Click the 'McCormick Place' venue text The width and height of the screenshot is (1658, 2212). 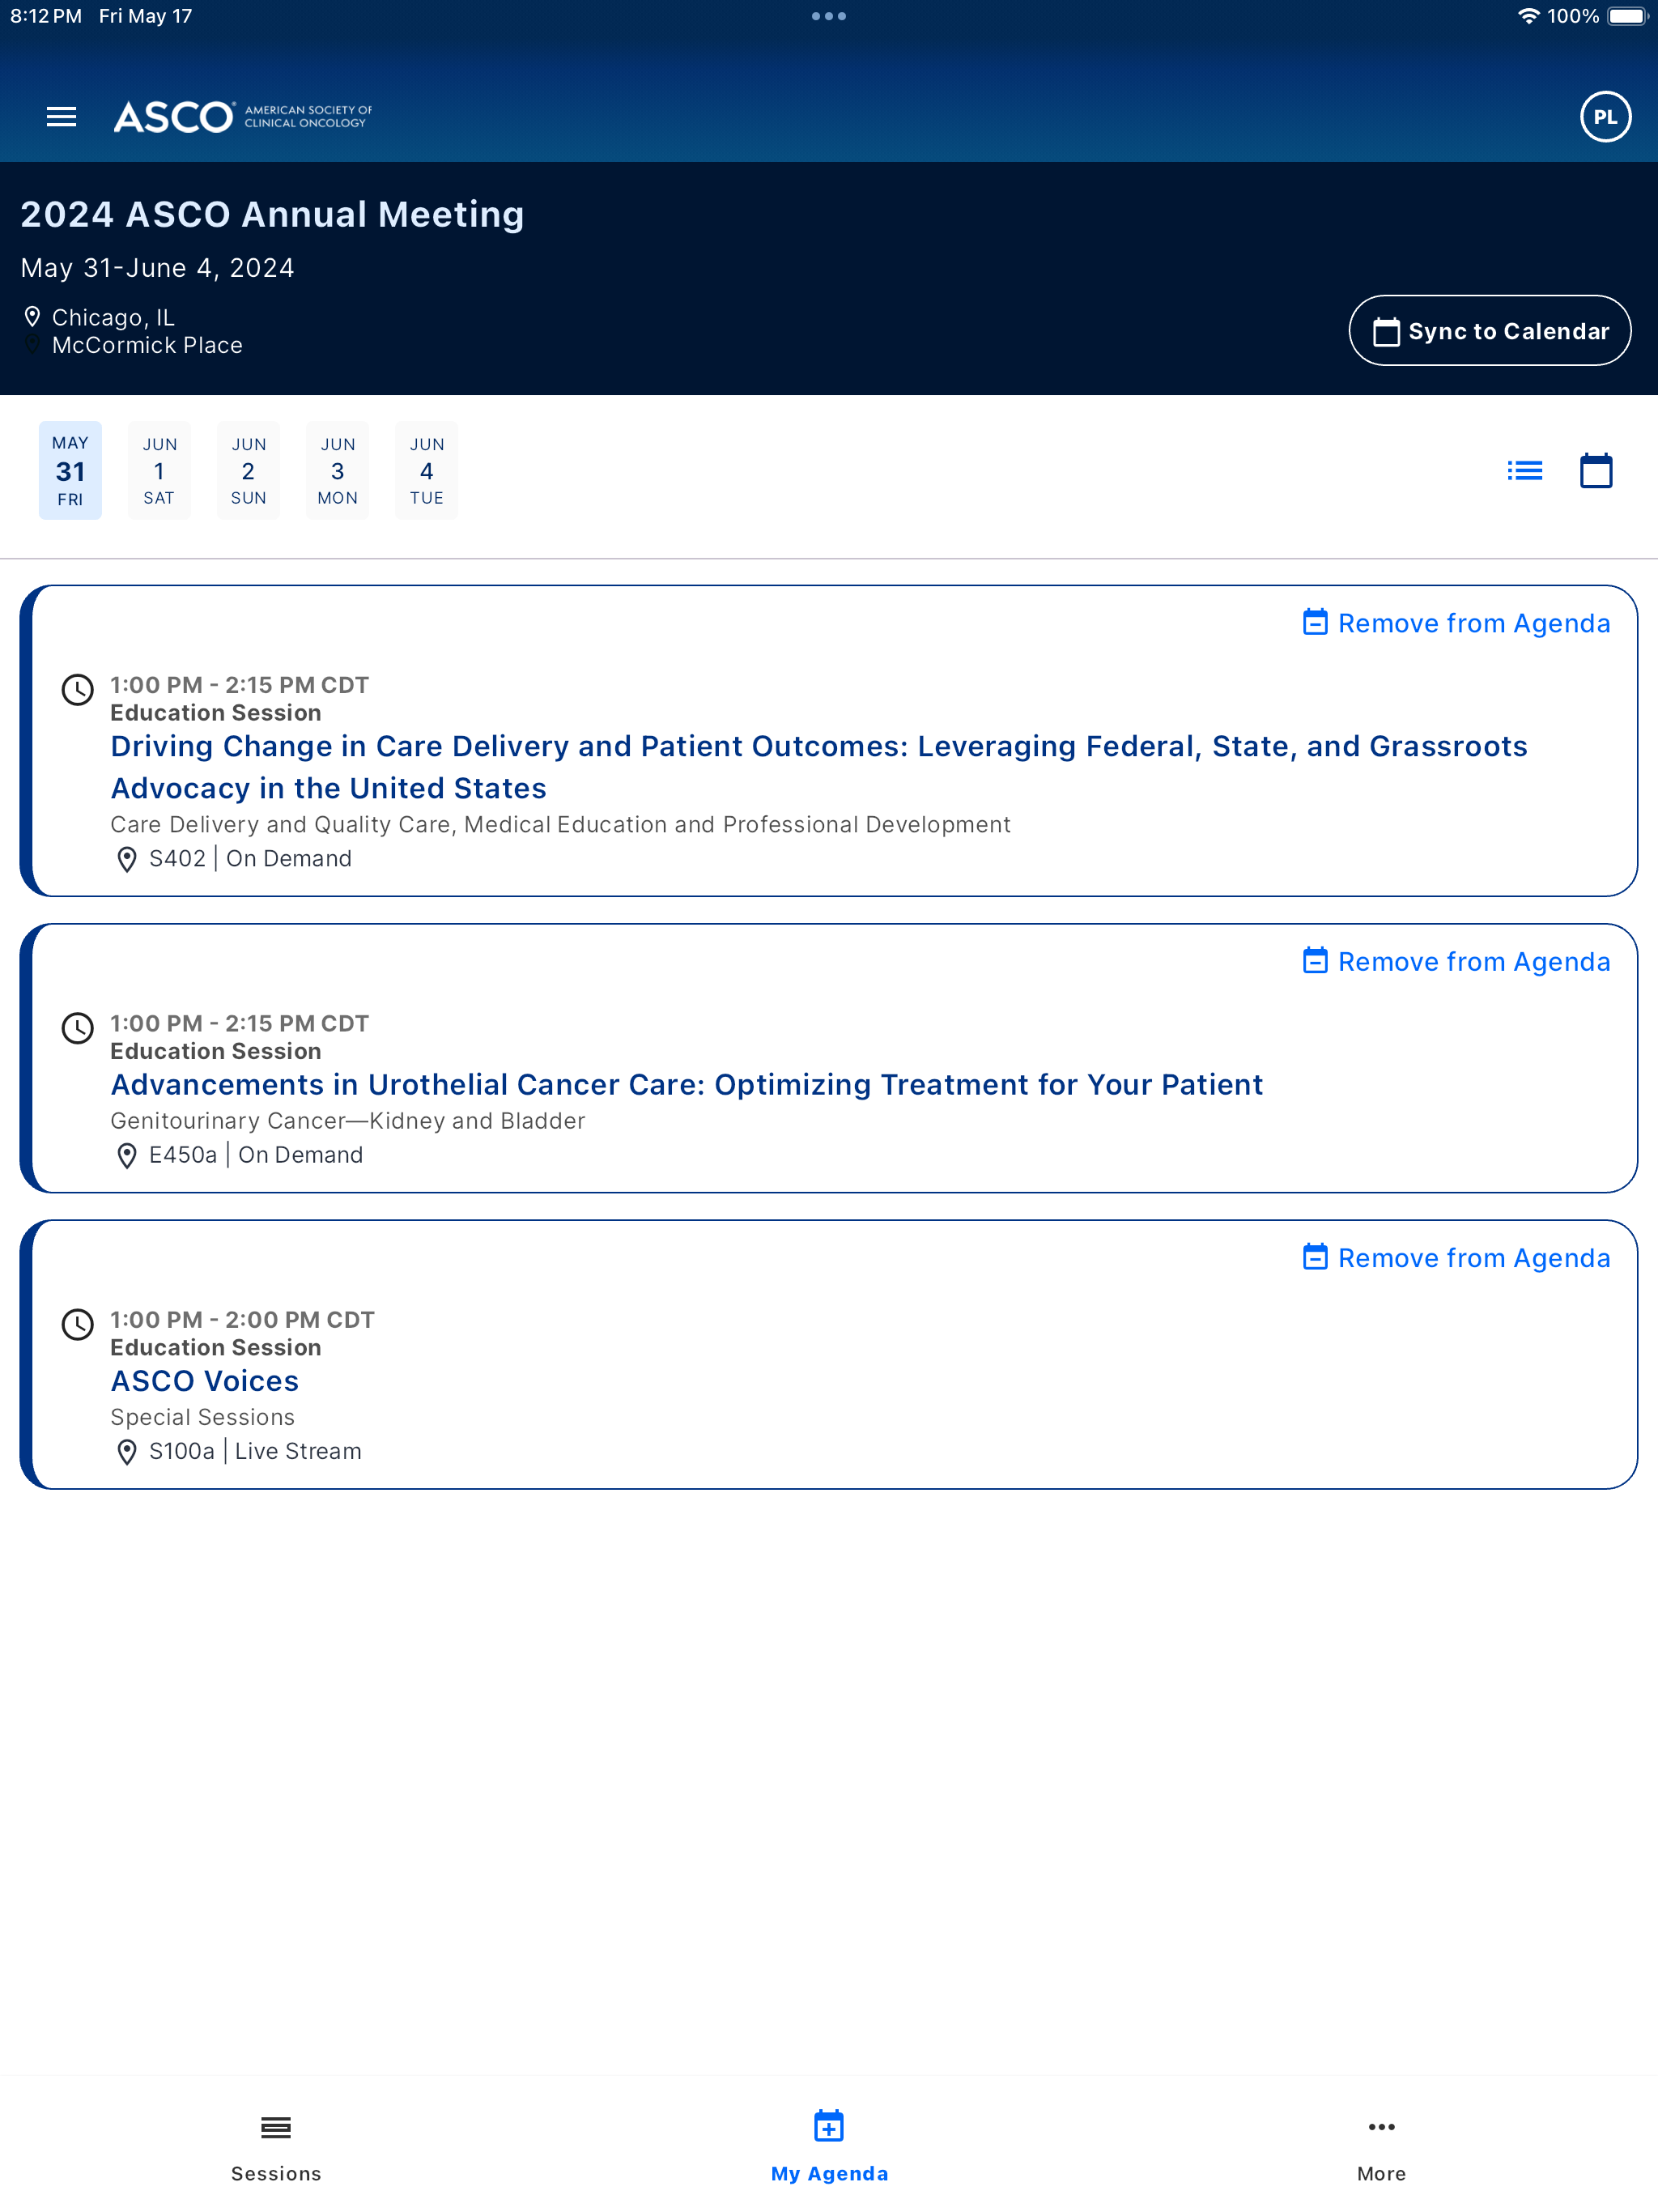click(x=147, y=345)
